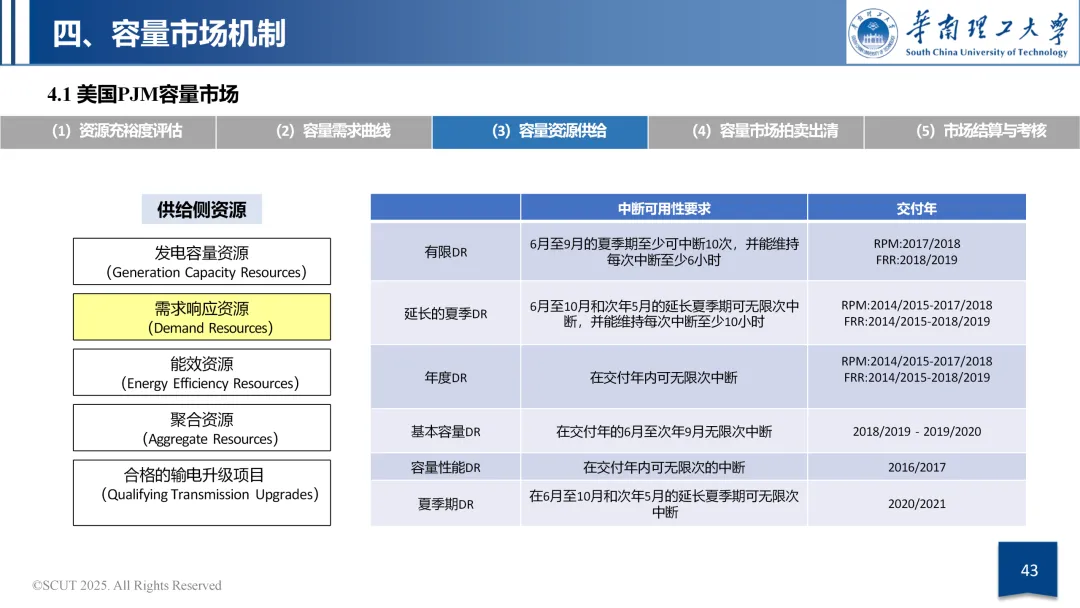This screenshot has width=1080, height=608.
Task: Click the 基本容量DR row label
Action: tap(446, 432)
